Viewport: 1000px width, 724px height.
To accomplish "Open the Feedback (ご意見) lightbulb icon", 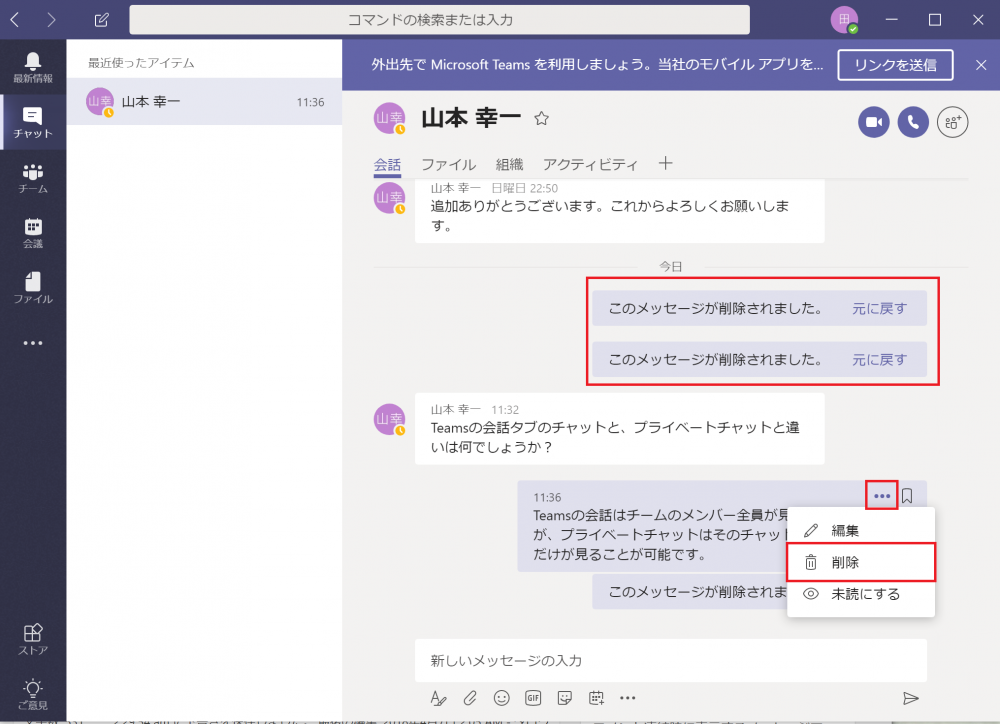I will pos(33,694).
